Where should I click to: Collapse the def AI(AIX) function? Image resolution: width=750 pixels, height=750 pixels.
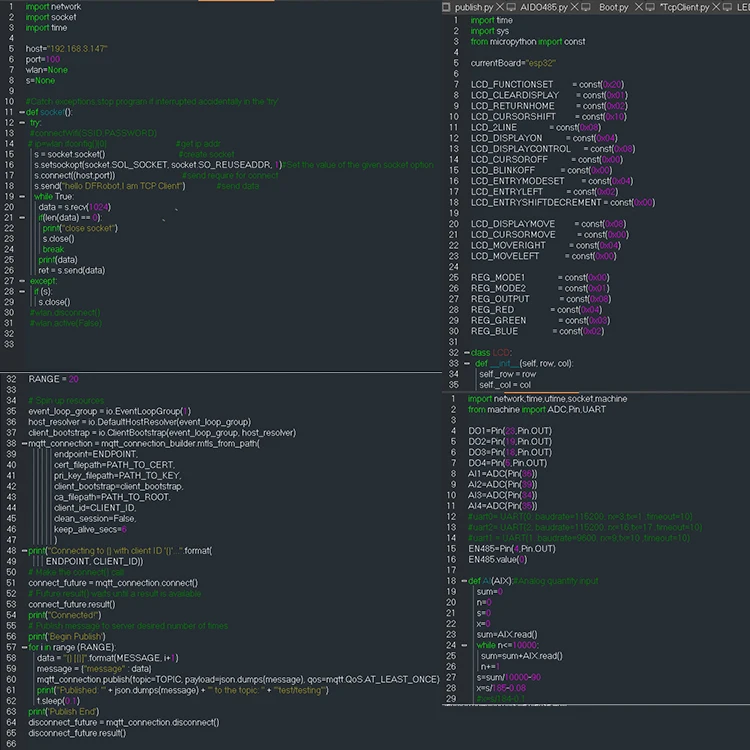point(463,581)
